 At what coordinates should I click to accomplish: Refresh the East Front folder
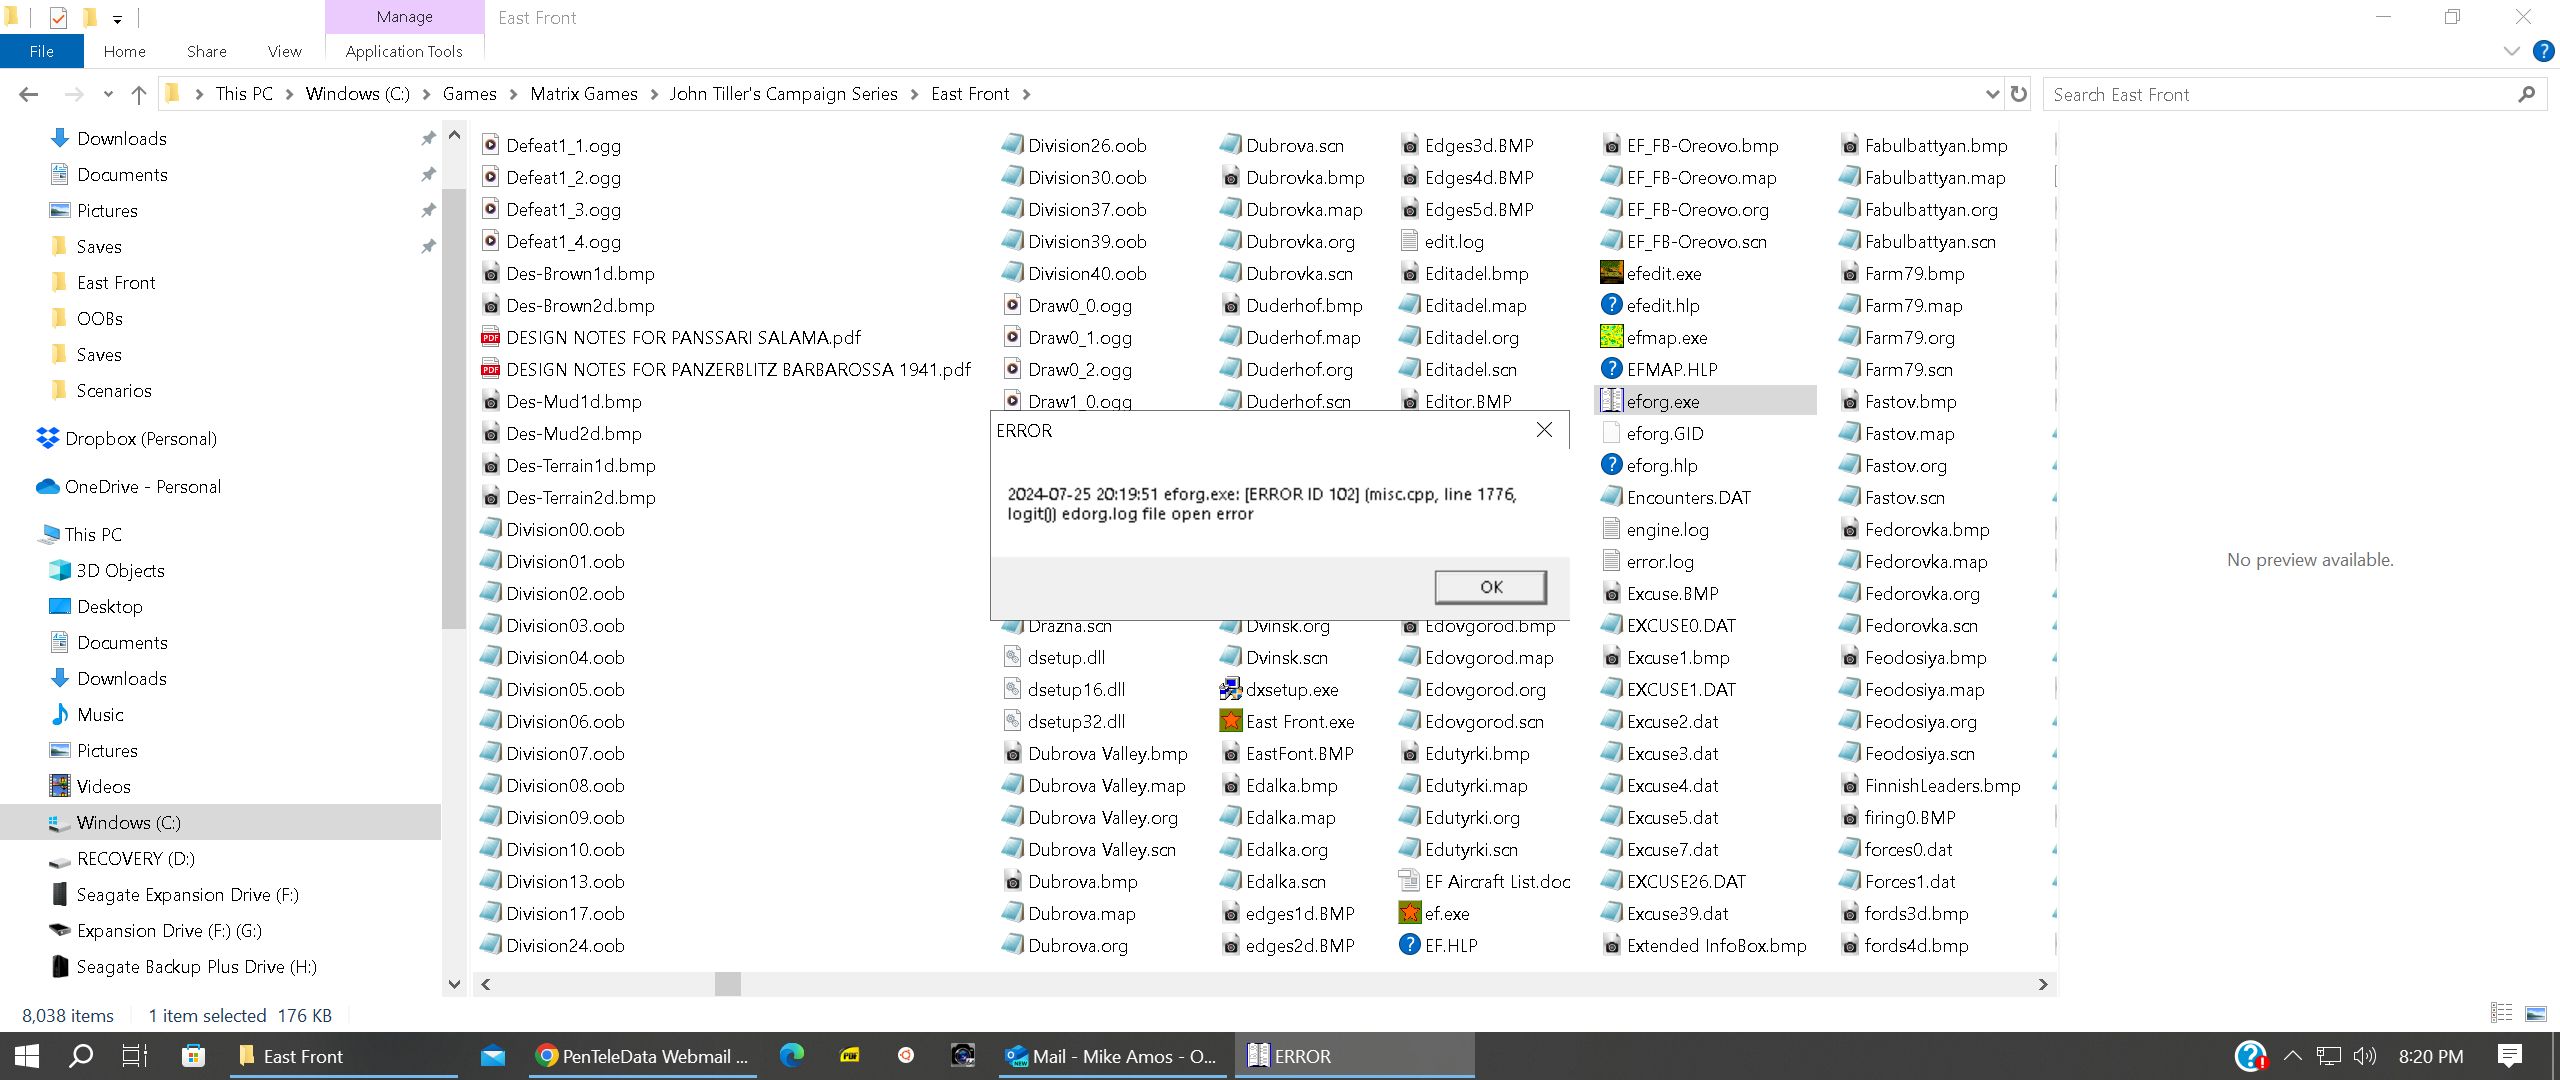[x=2018, y=94]
